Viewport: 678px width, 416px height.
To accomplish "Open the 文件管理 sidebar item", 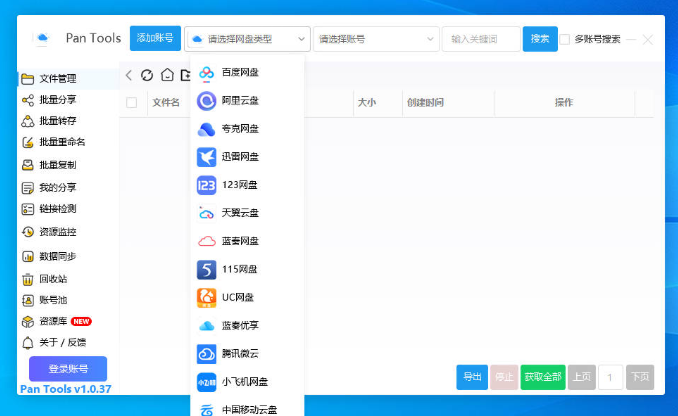I will pos(68,79).
